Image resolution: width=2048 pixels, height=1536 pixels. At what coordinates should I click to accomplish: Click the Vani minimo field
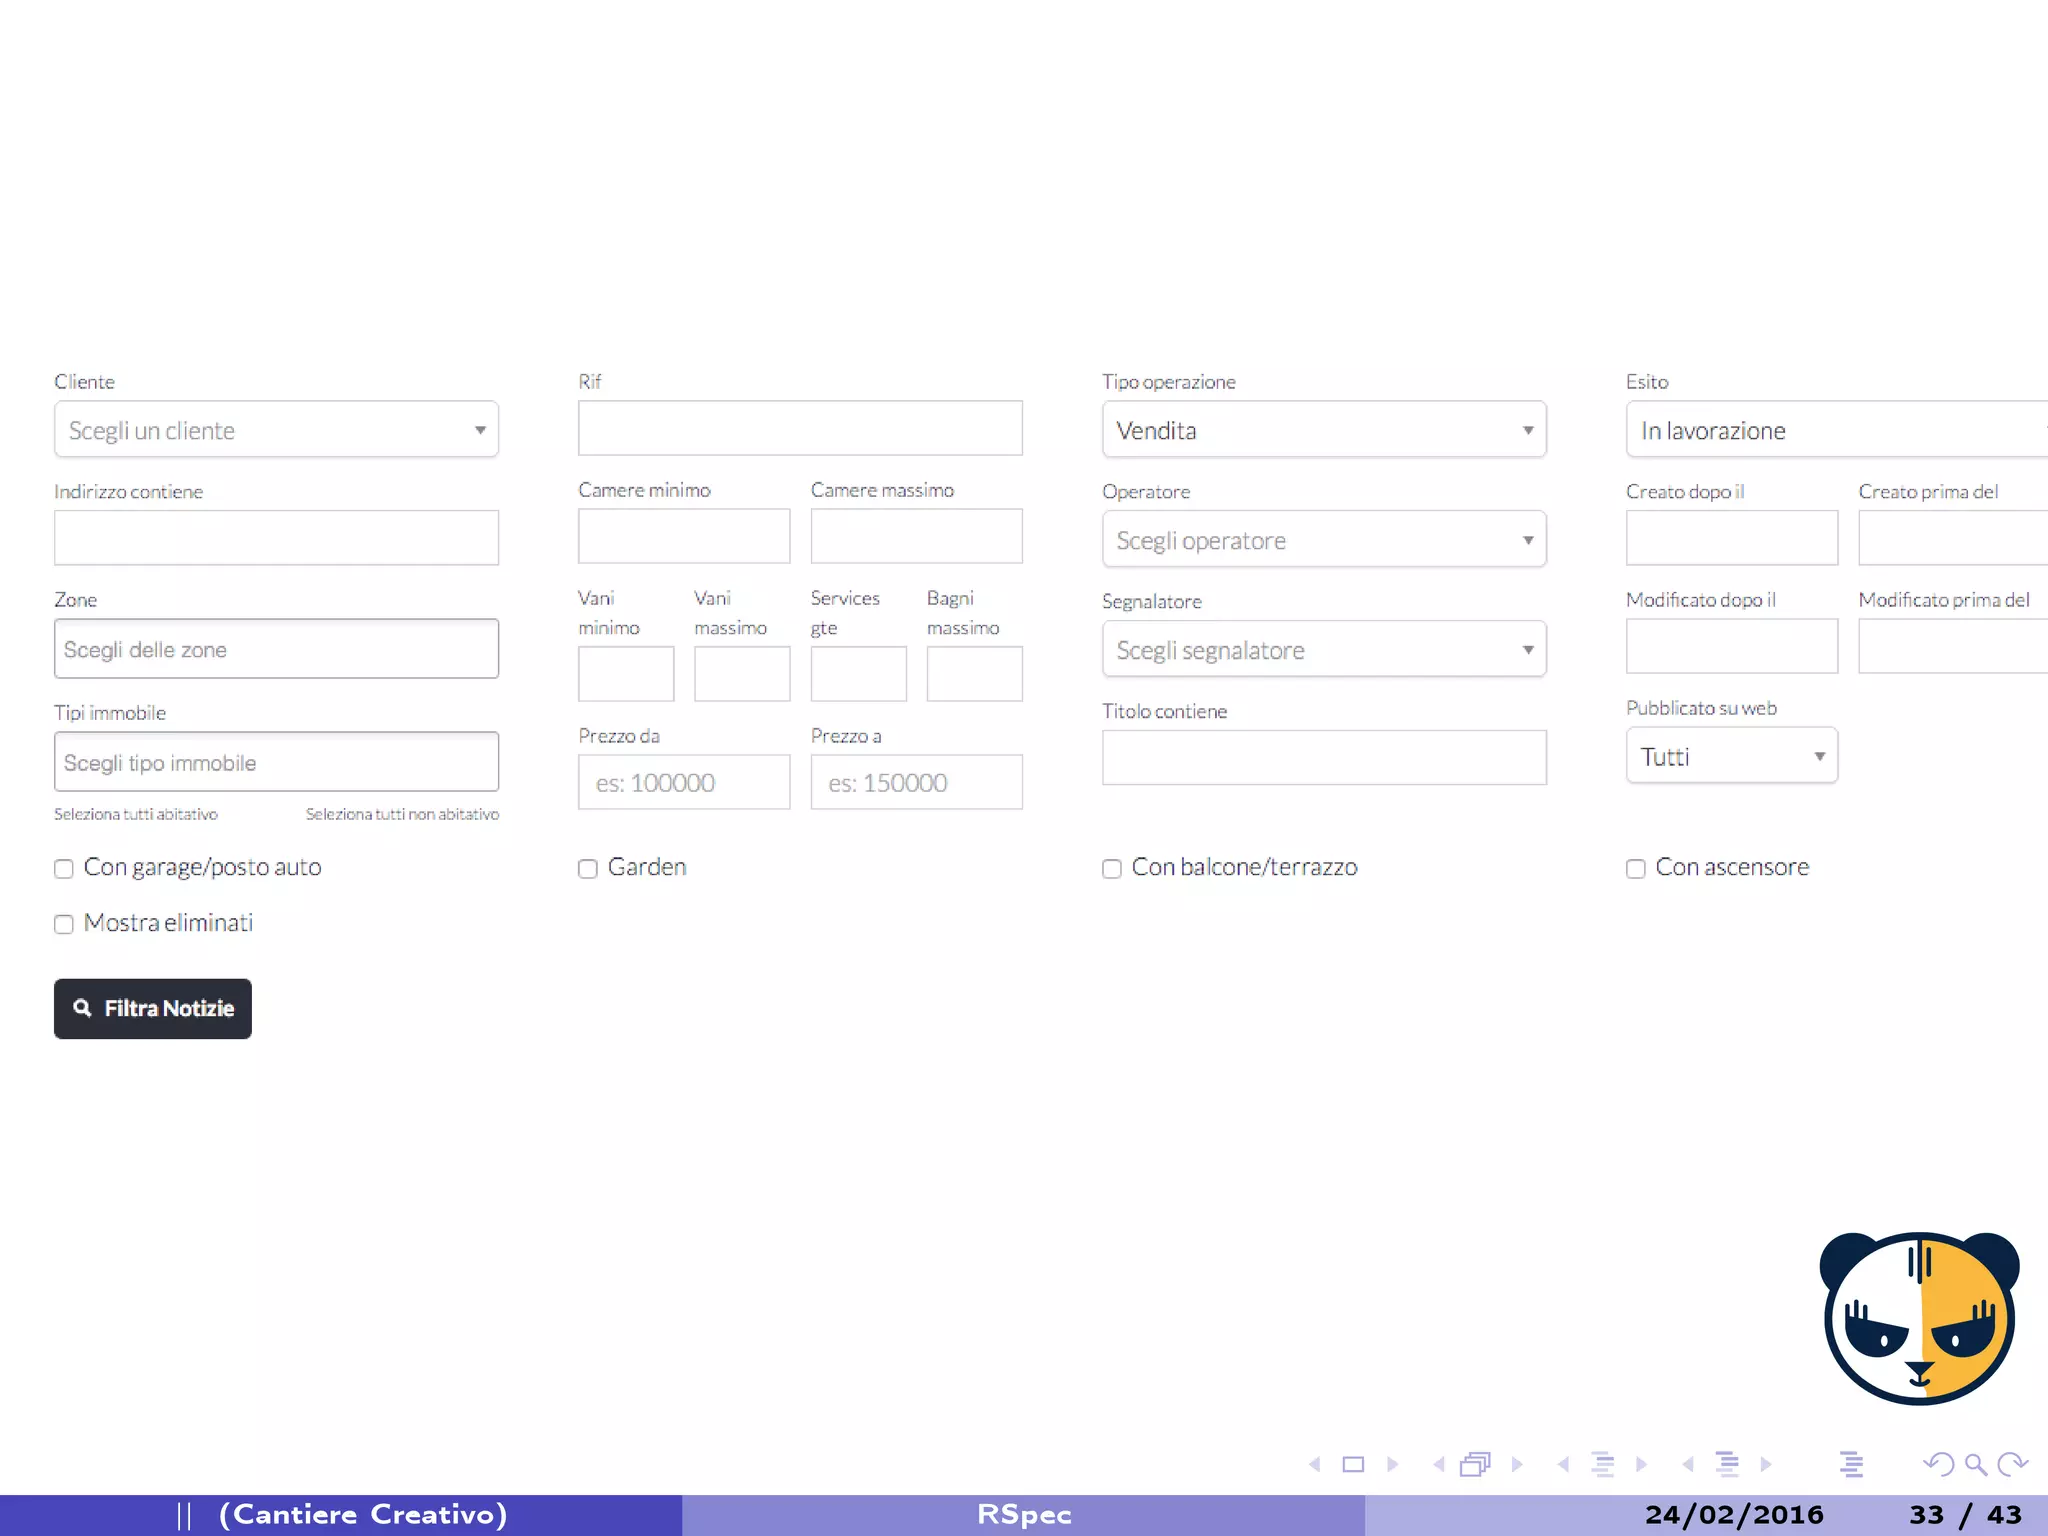(626, 674)
